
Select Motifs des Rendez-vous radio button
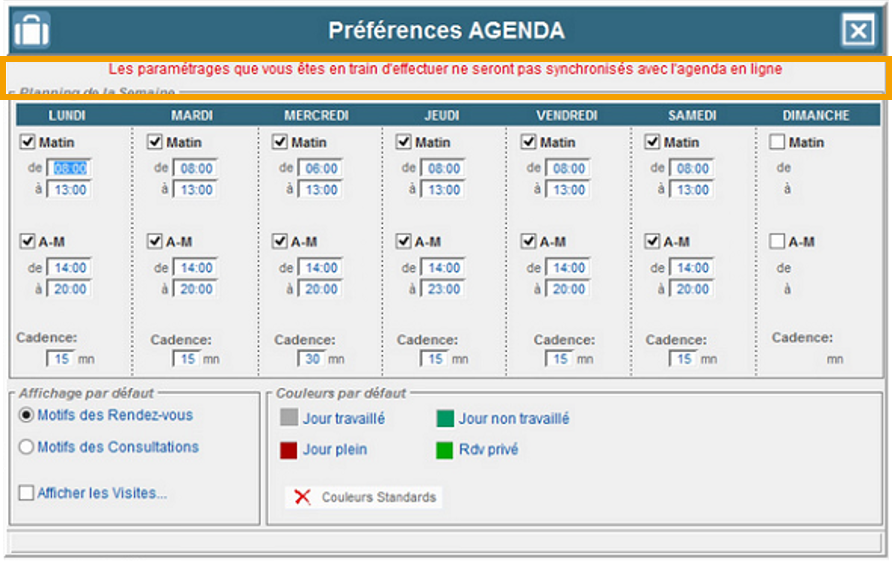pos(27,415)
